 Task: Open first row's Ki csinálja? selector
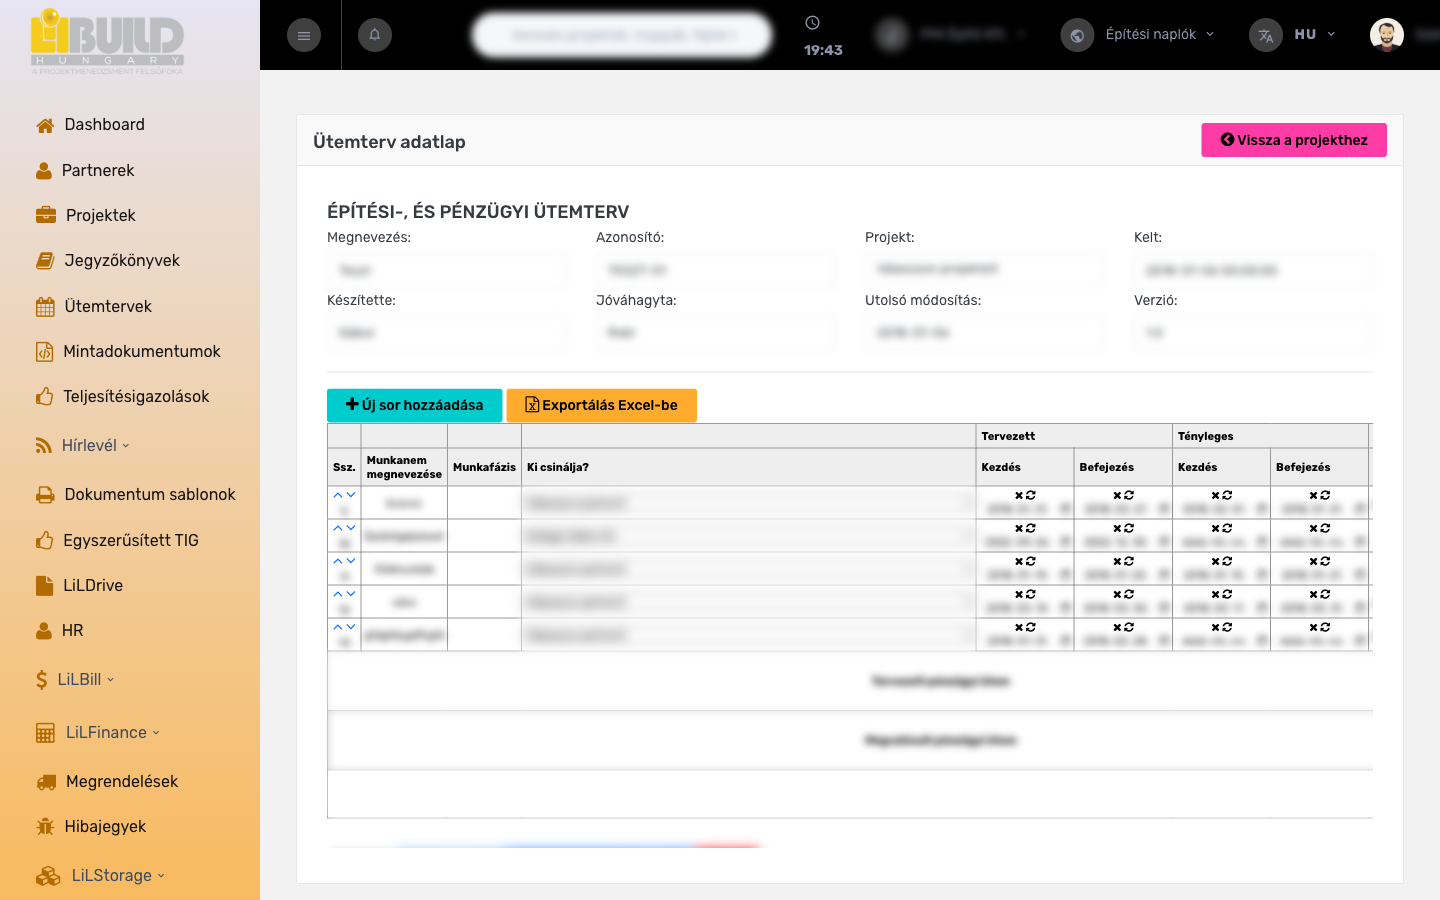[749, 503]
